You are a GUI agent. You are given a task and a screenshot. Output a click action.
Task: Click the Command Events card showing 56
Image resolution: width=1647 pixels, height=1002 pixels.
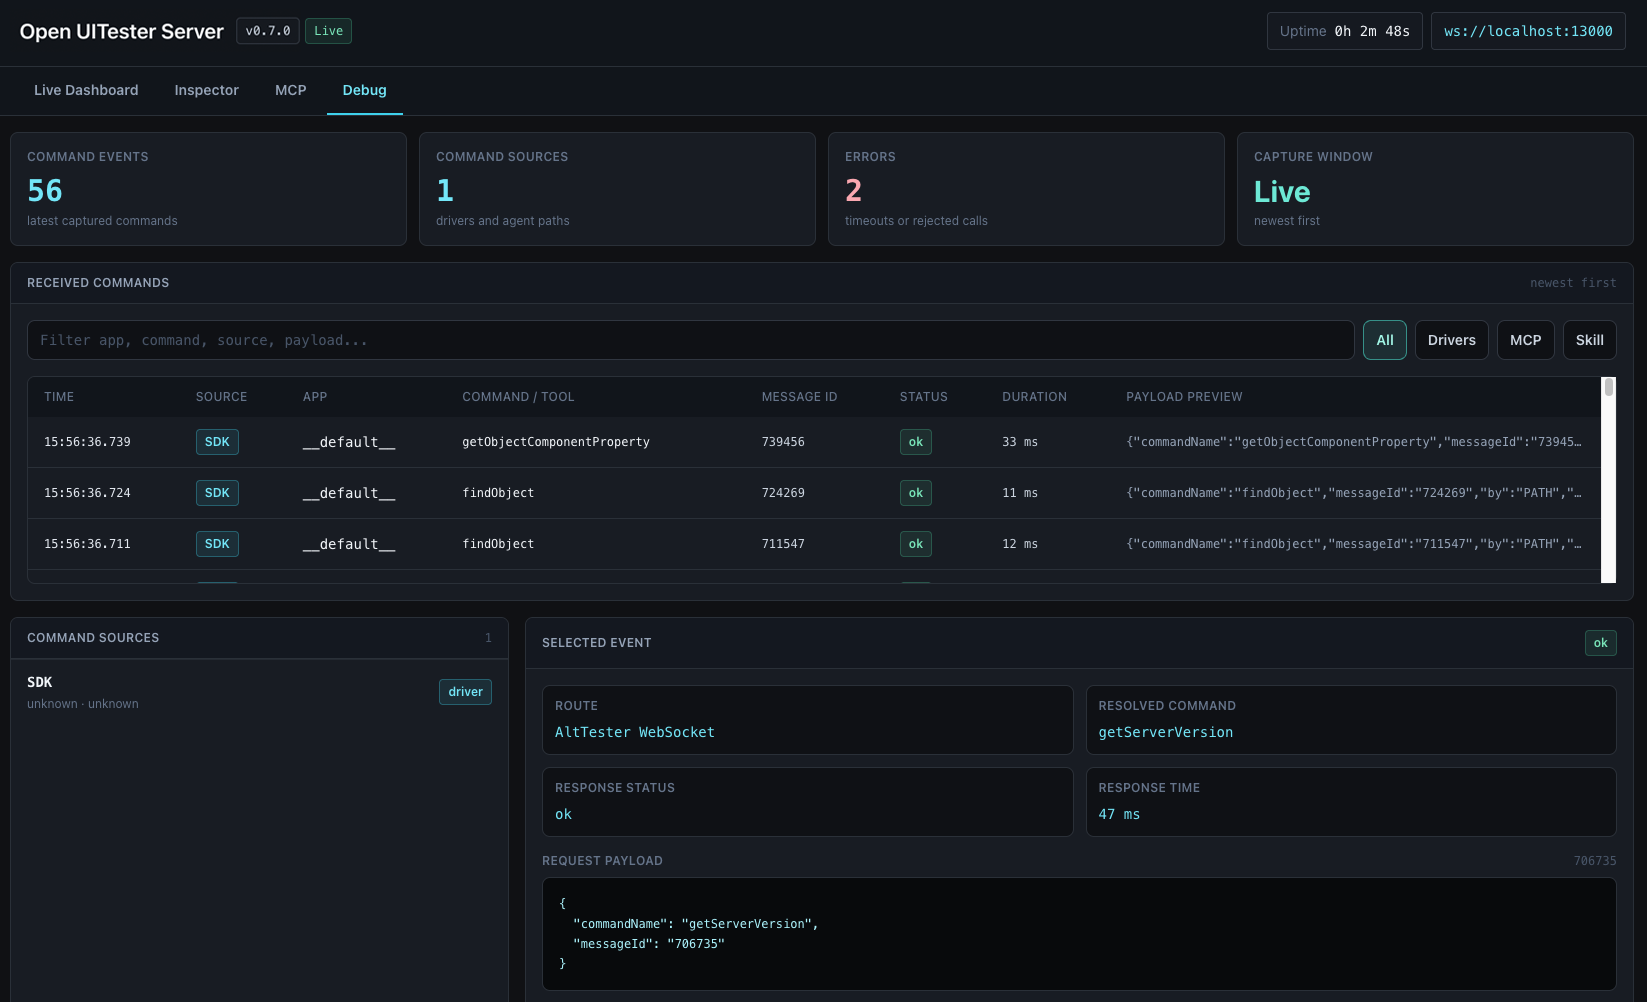[x=208, y=189]
